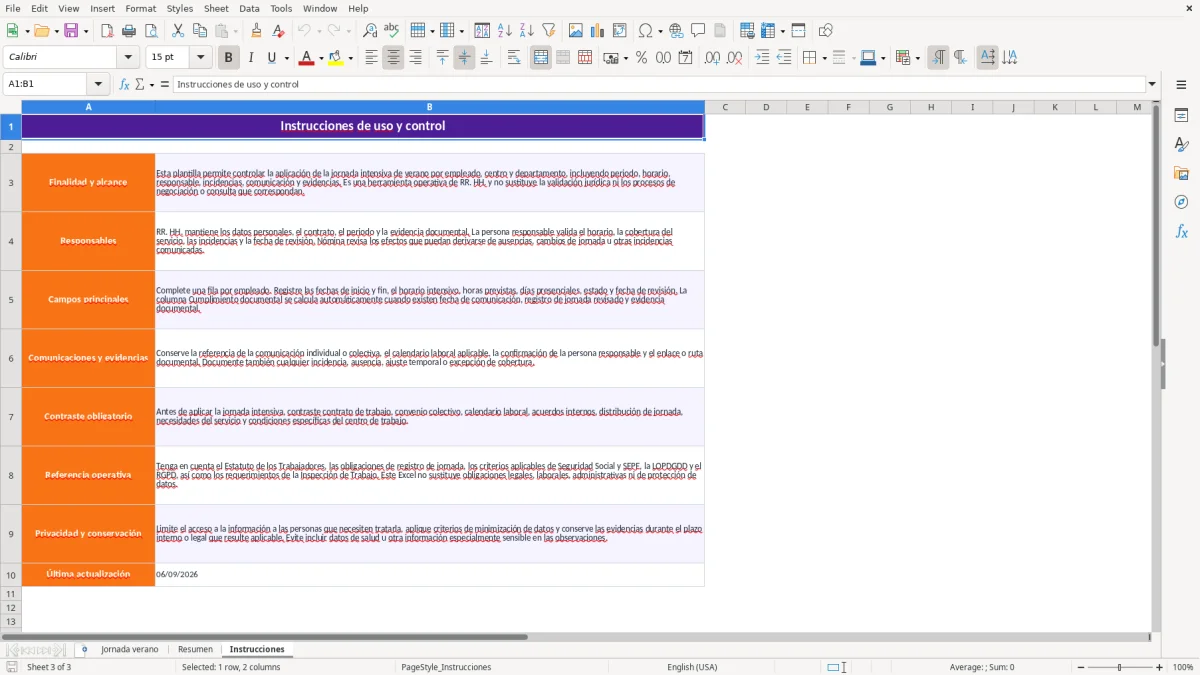This screenshot has width=1200, height=675.
Task: Open the Name Box dropdown arrow
Action: tap(98, 84)
